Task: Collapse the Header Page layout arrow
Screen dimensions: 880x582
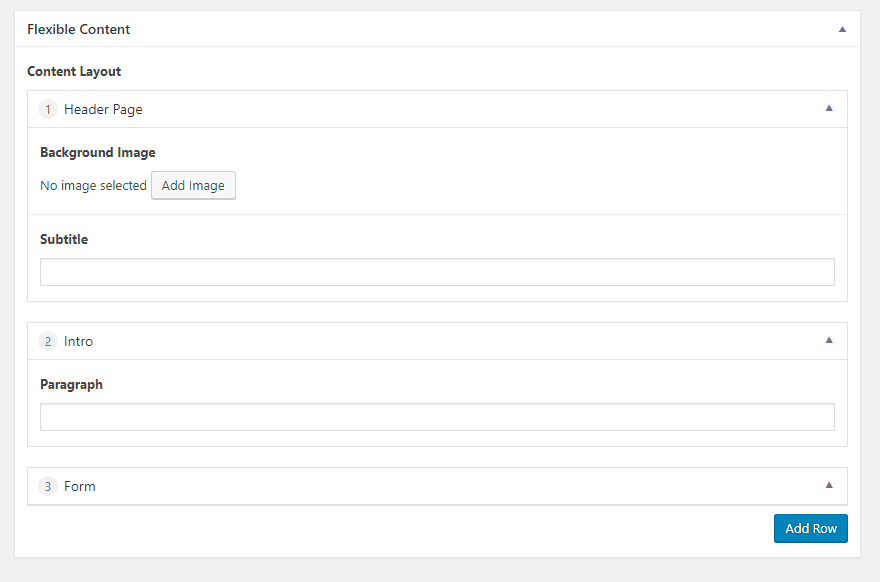Action: coord(828,108)
